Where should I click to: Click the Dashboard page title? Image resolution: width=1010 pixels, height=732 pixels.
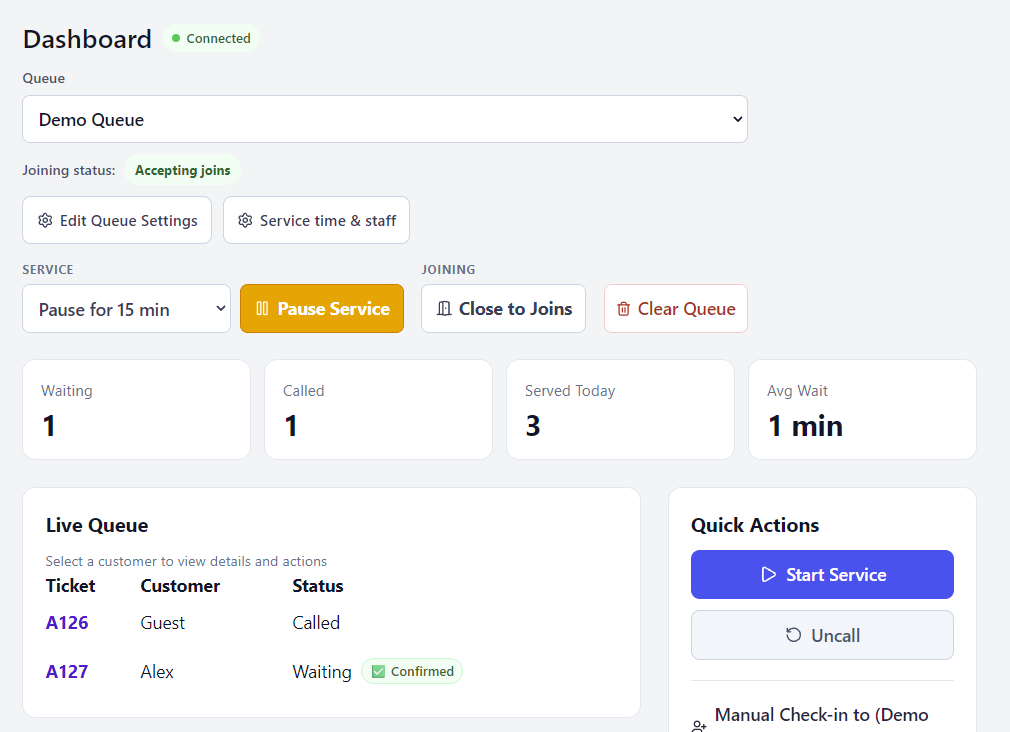pos(87,39)
